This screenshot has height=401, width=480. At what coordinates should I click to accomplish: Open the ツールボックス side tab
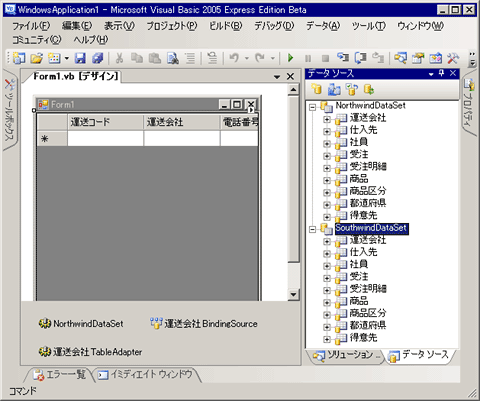coord(9,110)
